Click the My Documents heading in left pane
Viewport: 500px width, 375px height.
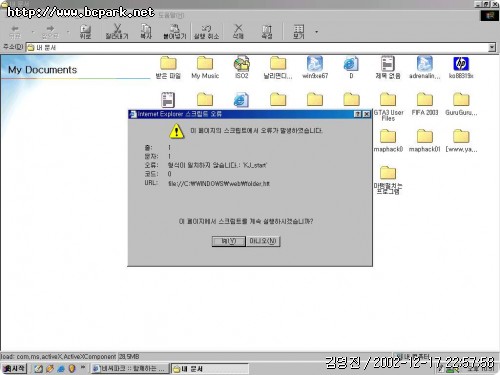(42, 70)
